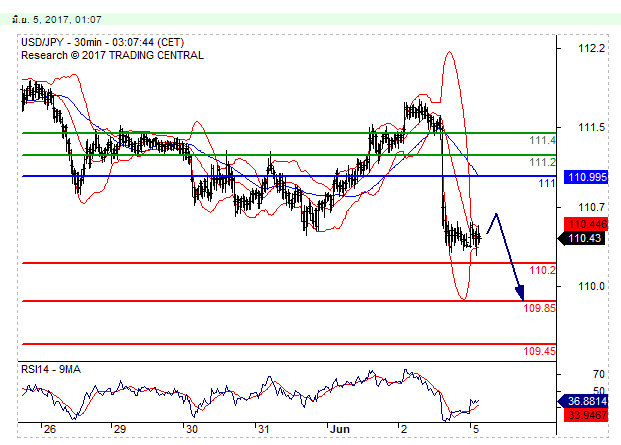This screenshot has width=621, height=445.
Task: Click the '26' date axis label
Action: (50, 429)
